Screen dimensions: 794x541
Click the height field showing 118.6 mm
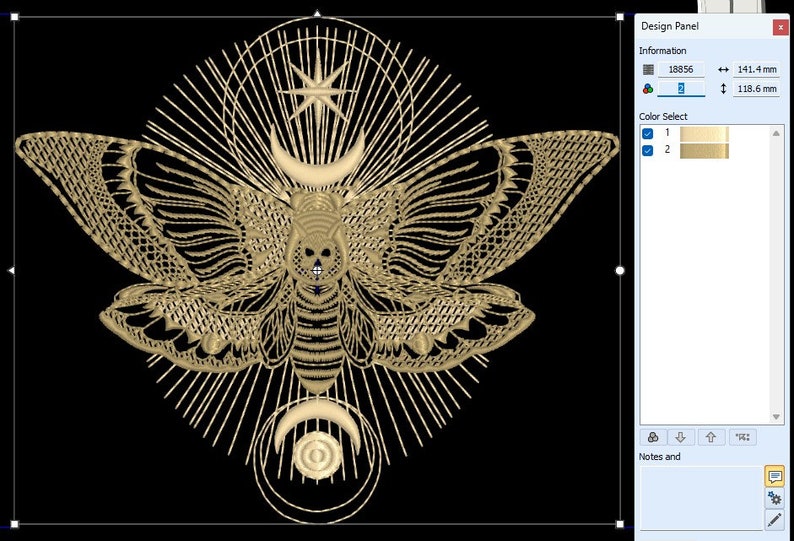757,89
